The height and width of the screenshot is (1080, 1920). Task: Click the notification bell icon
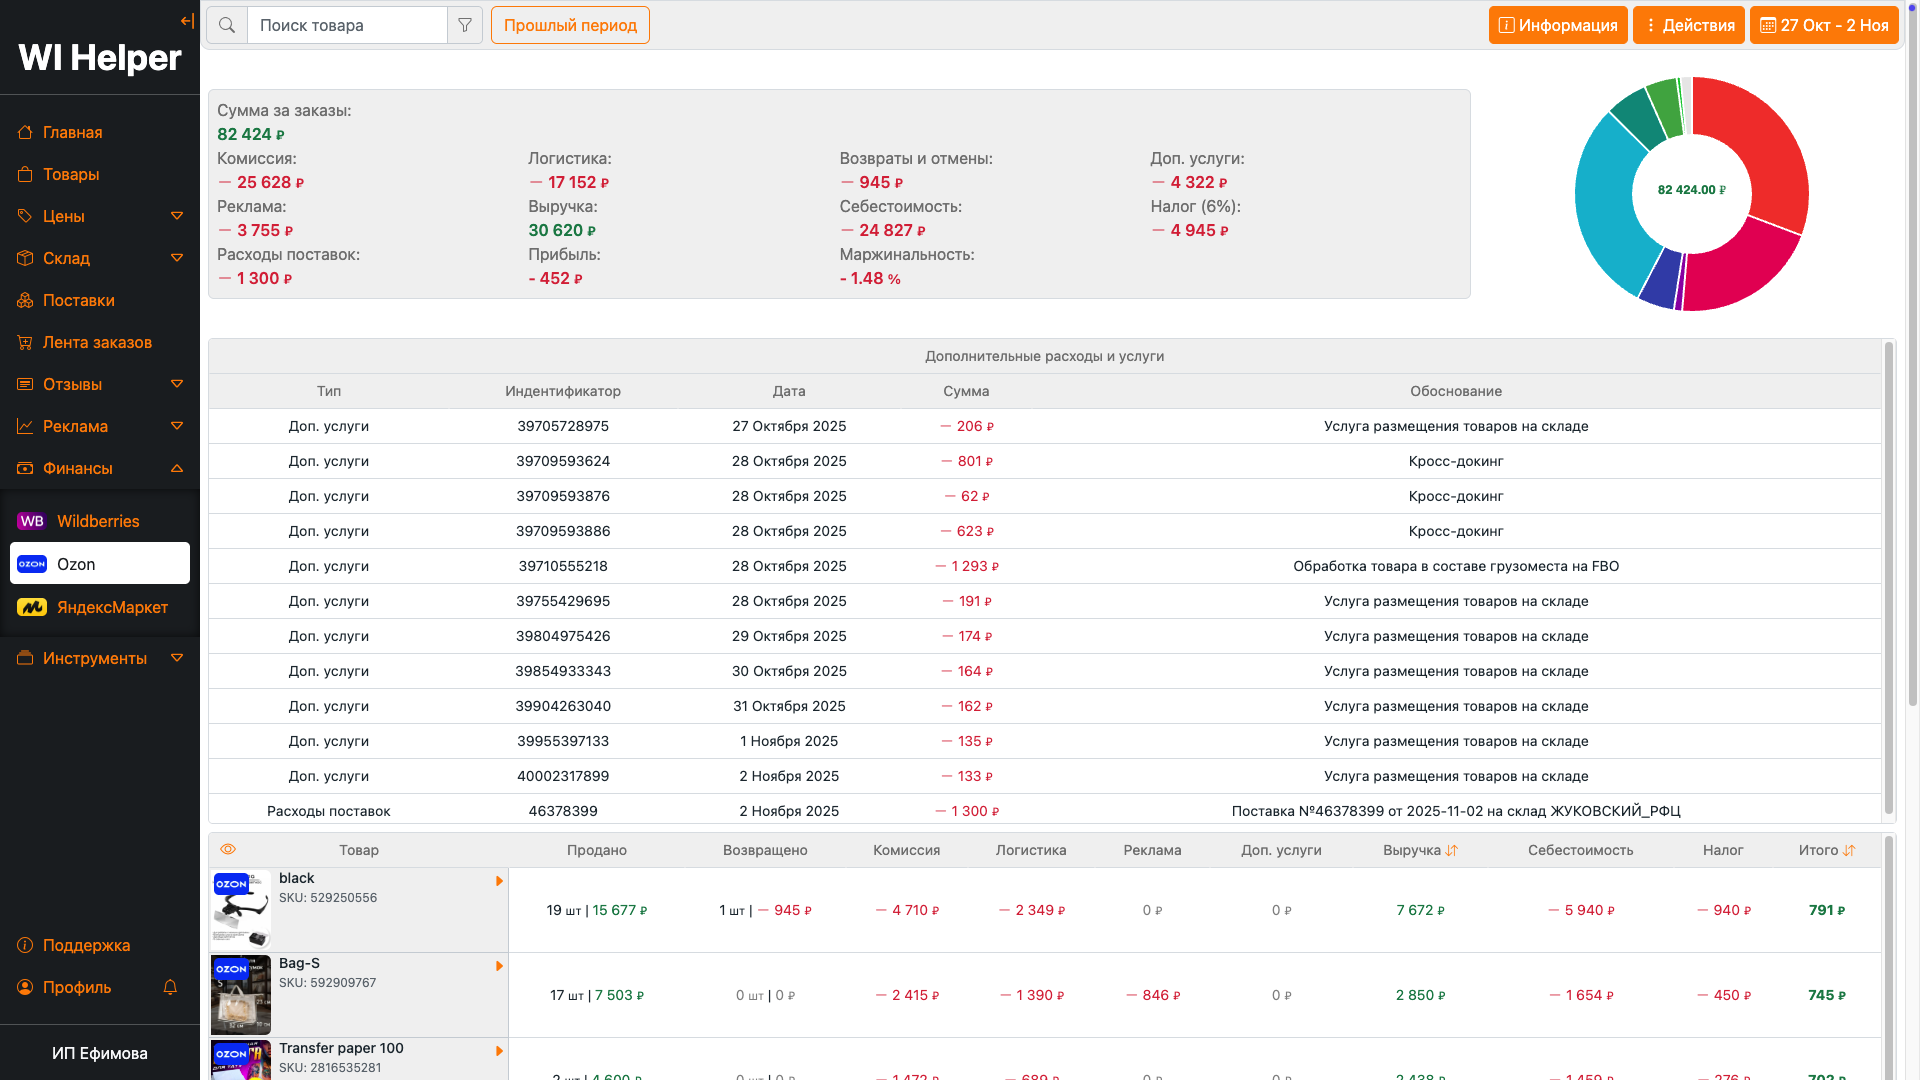pos(170,987)
